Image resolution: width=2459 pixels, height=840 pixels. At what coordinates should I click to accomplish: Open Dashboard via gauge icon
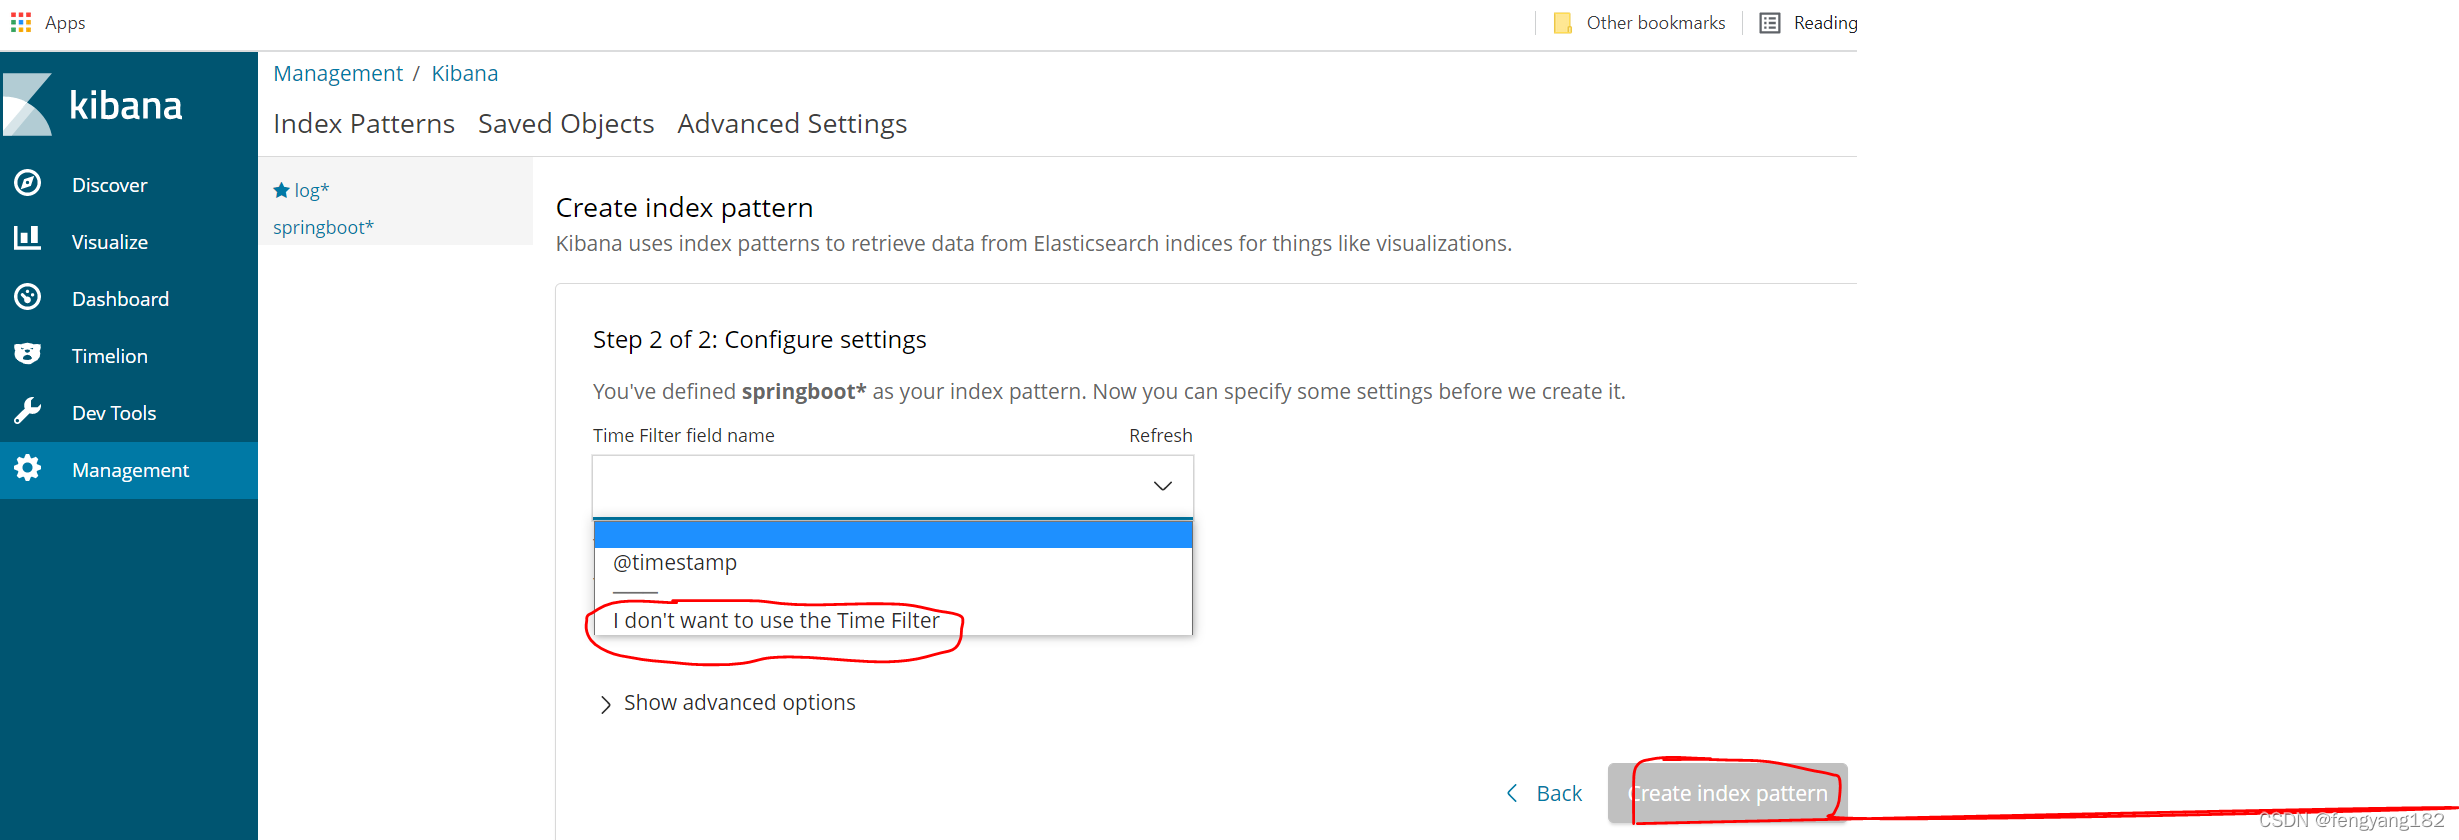[x=28, y=297]
